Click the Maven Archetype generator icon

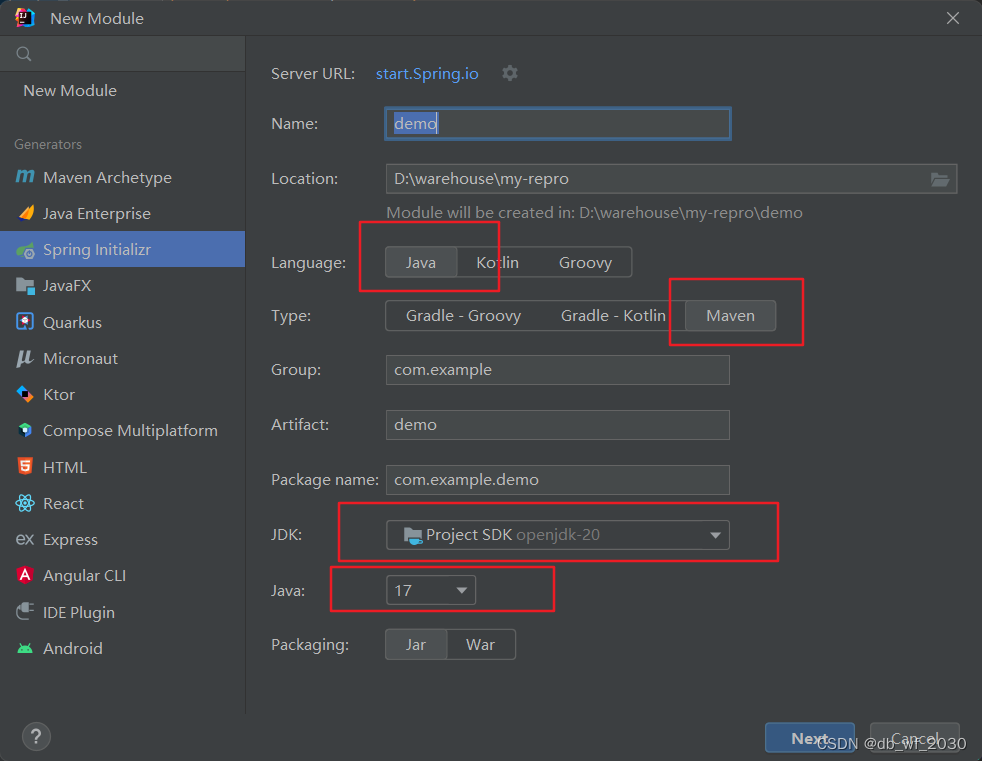pos(25,177)
